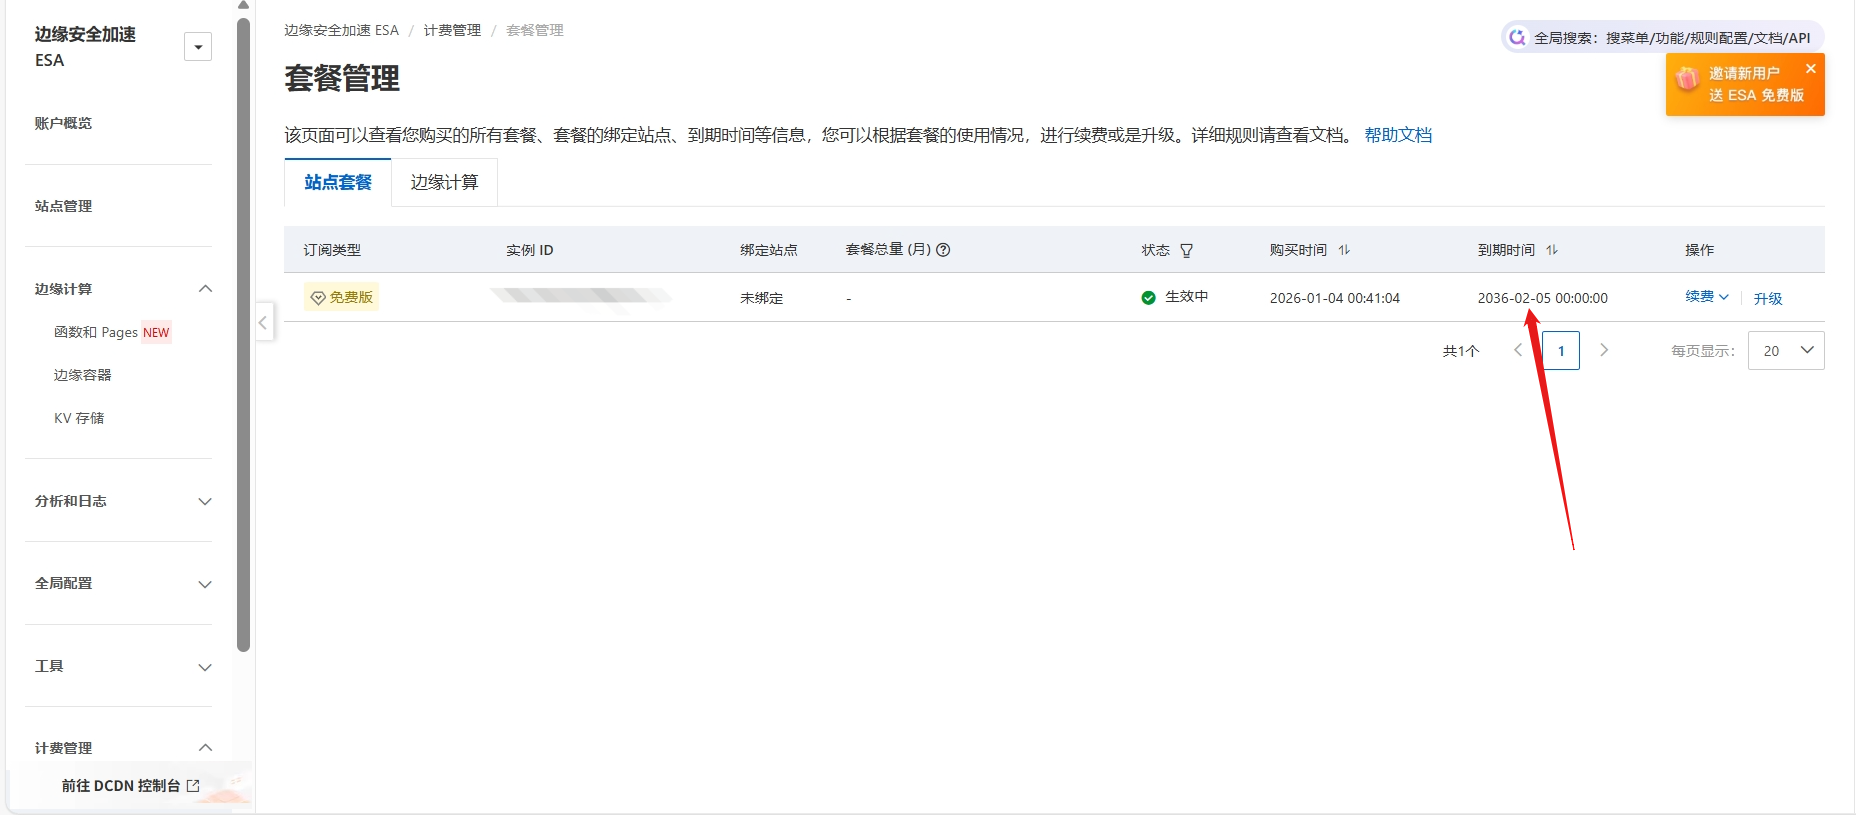The image size is (1856, 815).
Task: Click 前往 DCDN 控制台 button
Action: tap(130, 786)
